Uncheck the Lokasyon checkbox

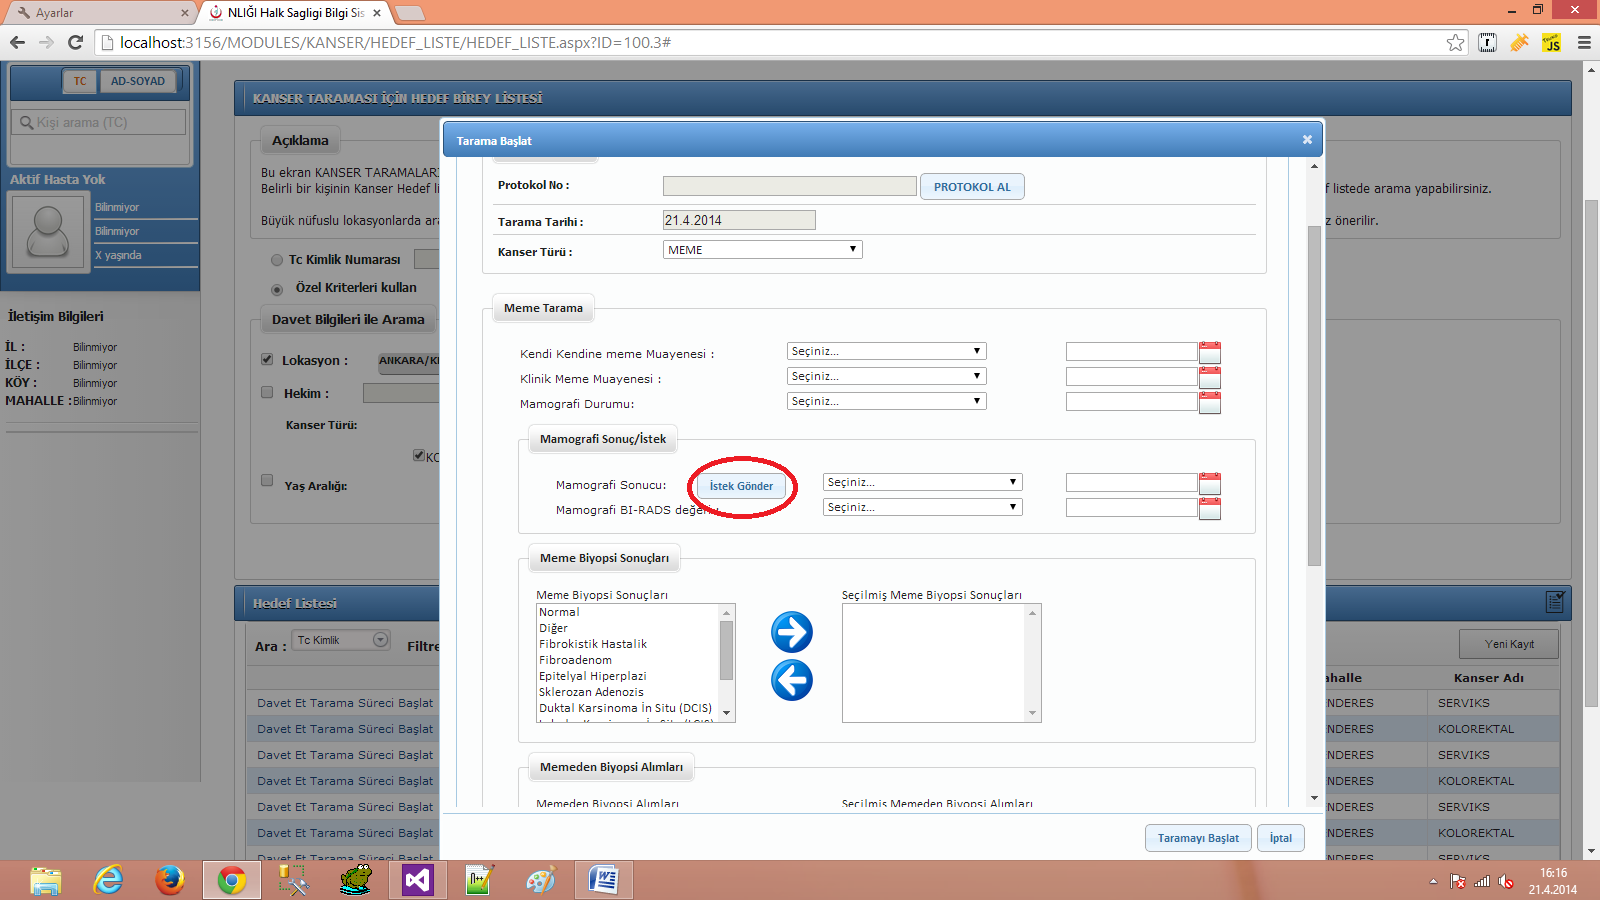pyautogui.click(x=267, y=359)
